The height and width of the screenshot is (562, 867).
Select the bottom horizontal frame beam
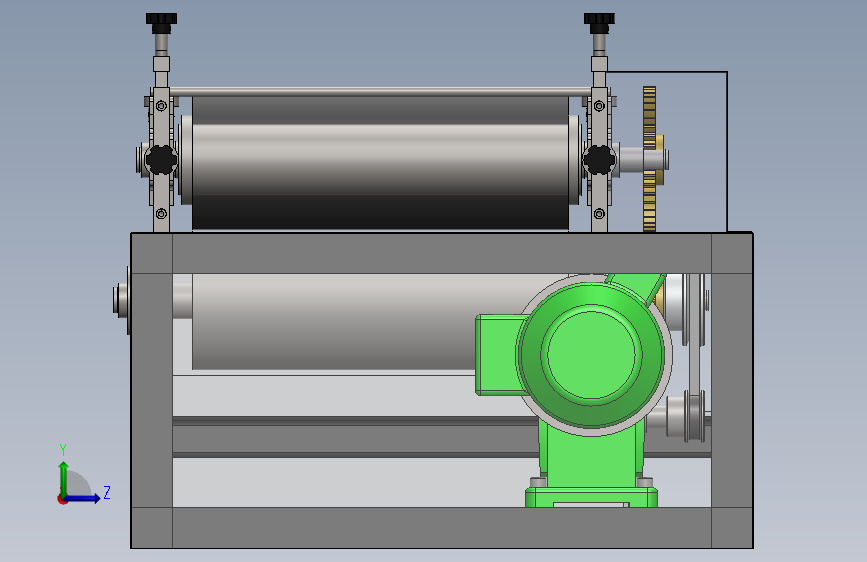pos(442,528)
